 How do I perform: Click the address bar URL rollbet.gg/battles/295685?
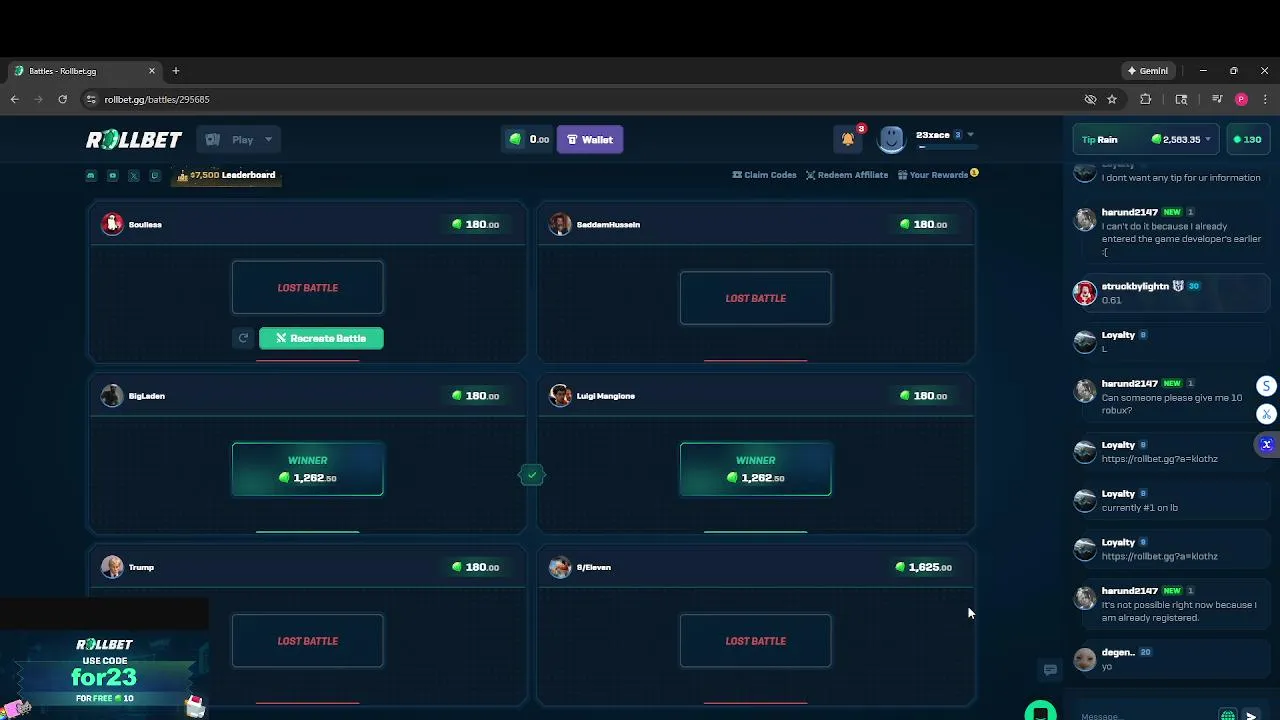(x=157, y=99)
